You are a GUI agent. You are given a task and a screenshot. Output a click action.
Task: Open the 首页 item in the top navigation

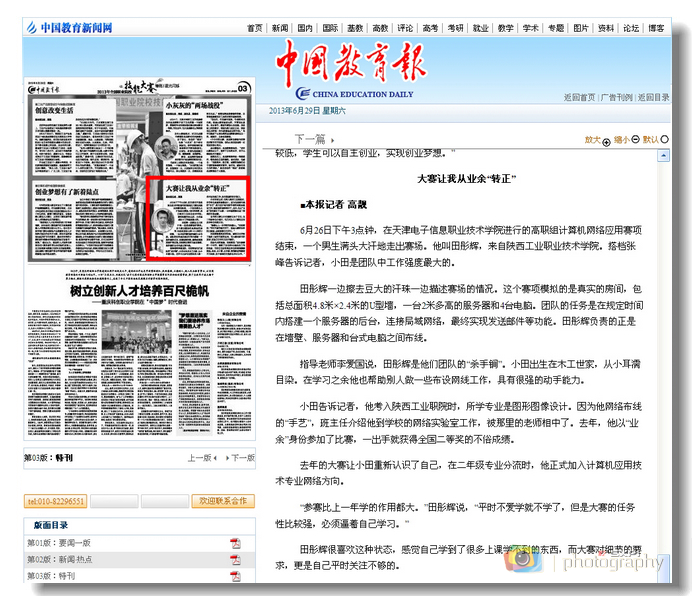click(255, 28)
